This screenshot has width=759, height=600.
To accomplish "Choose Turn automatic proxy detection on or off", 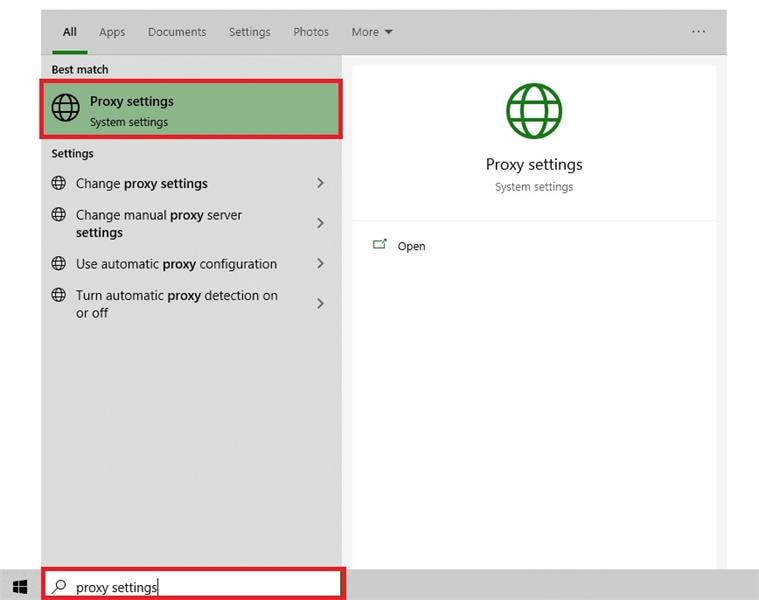I will coord(177,304).
